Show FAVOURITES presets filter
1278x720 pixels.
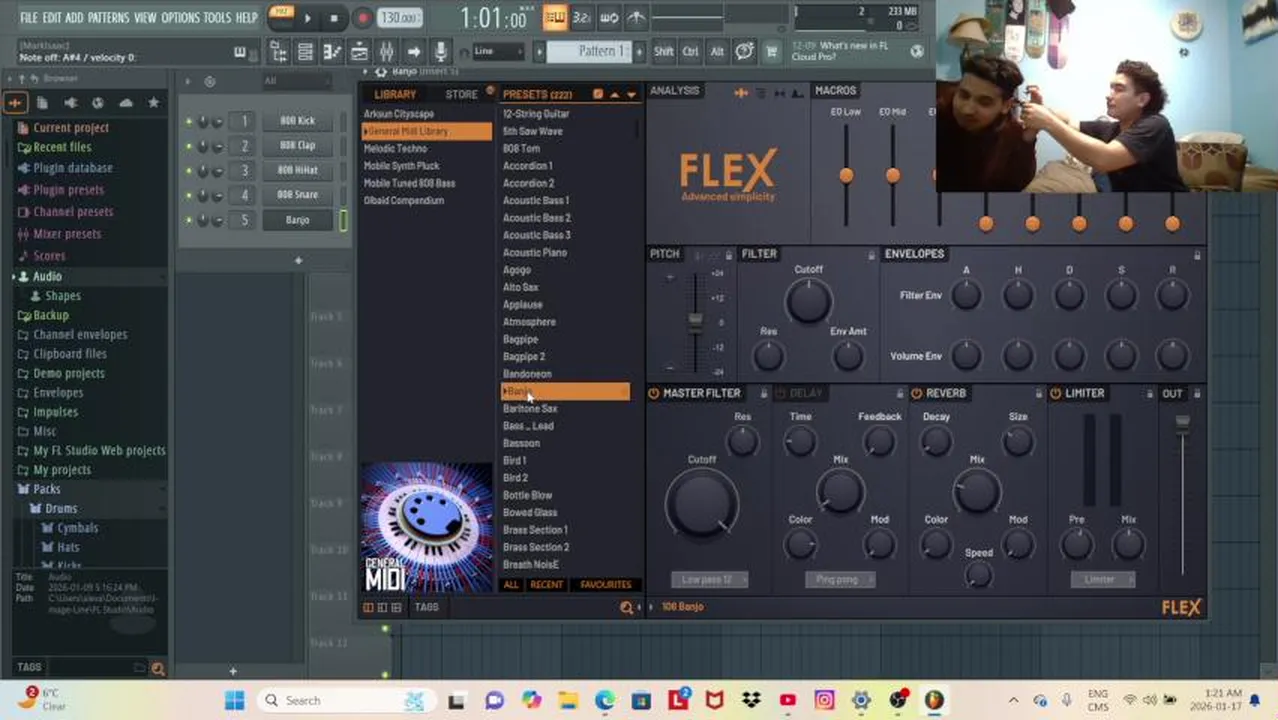coord(605,585)
